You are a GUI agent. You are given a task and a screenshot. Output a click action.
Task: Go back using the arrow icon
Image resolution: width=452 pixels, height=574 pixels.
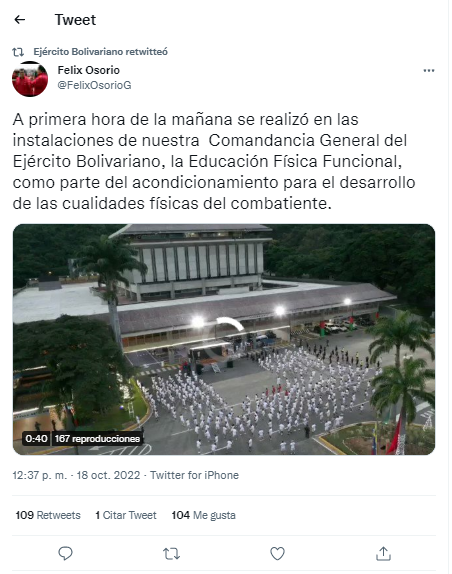pyautogui.click(x=19, y=20)
